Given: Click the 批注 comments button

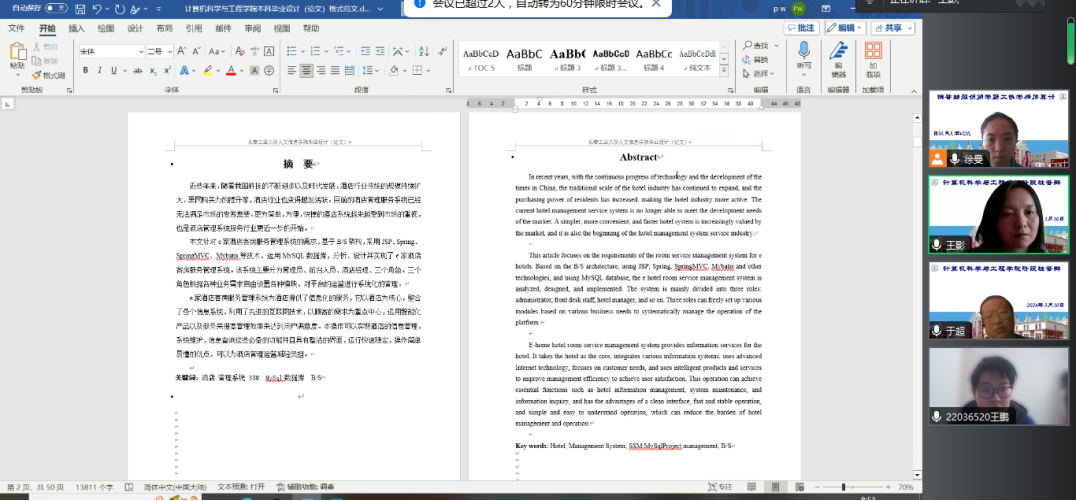Looking at the screenshot, I should [x=800, y=28].
